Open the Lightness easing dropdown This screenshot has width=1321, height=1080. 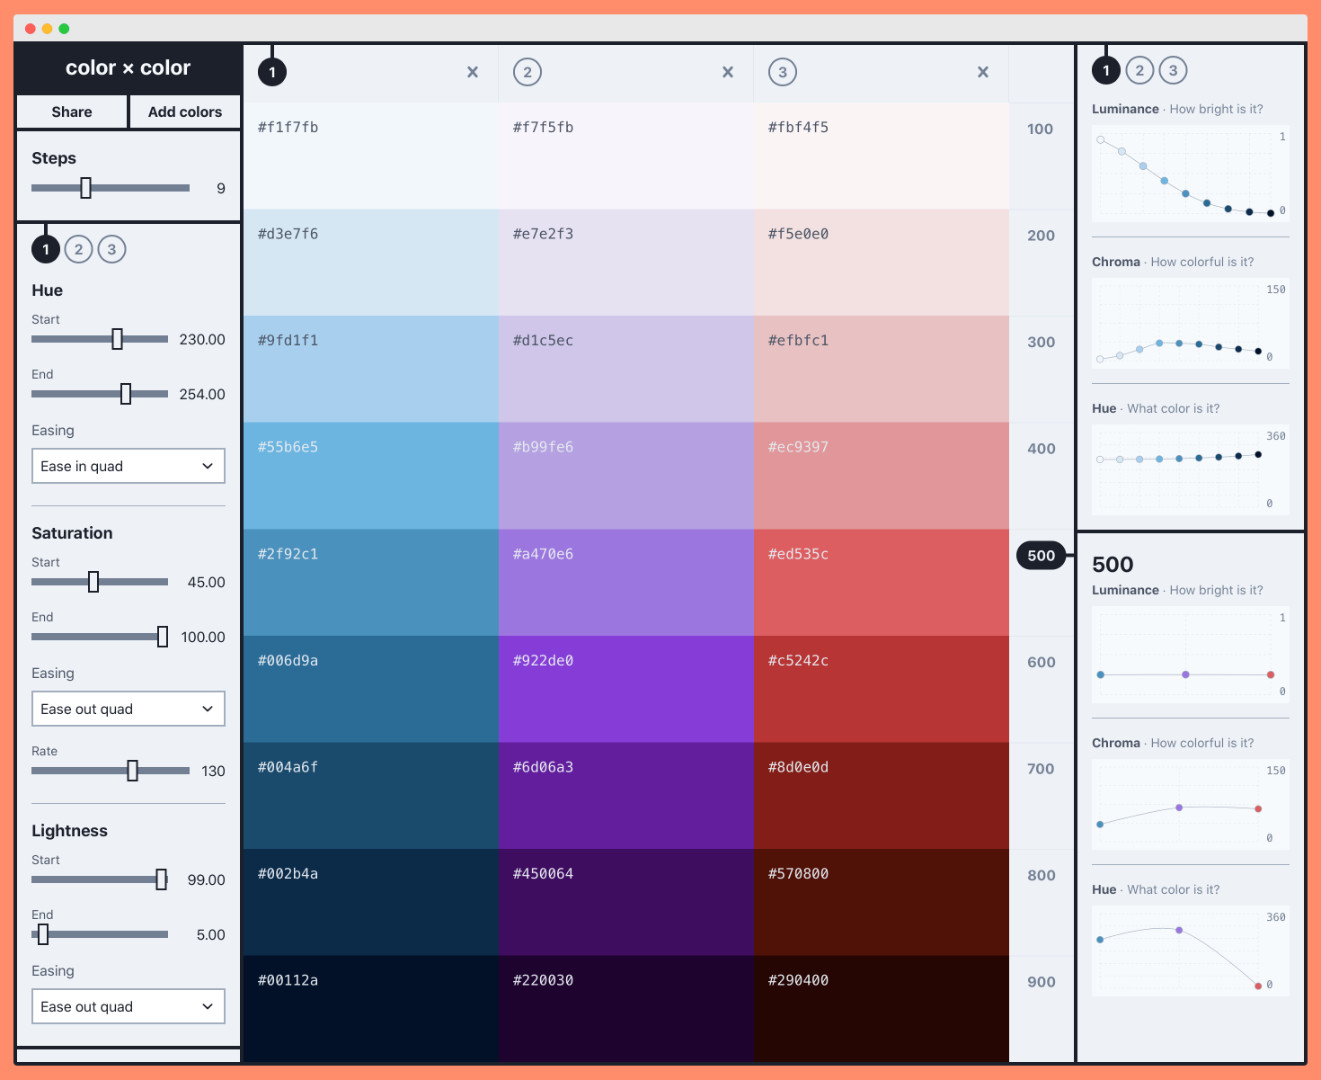point(128,1006)
